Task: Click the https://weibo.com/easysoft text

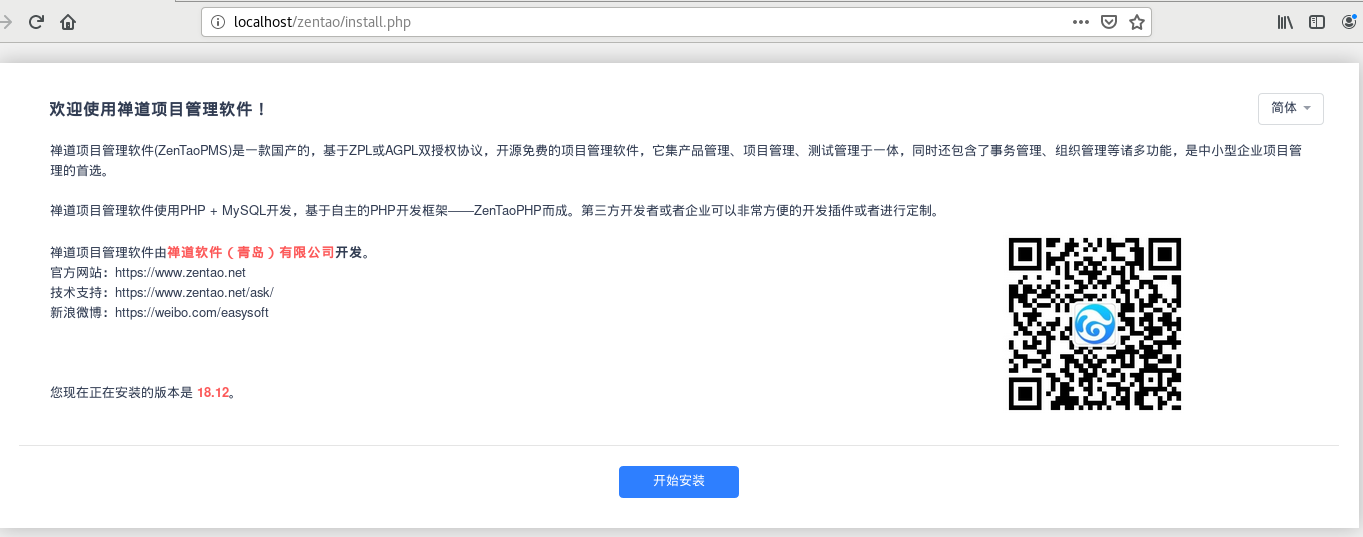Action: pyautogui.click(x=192, y=312)
